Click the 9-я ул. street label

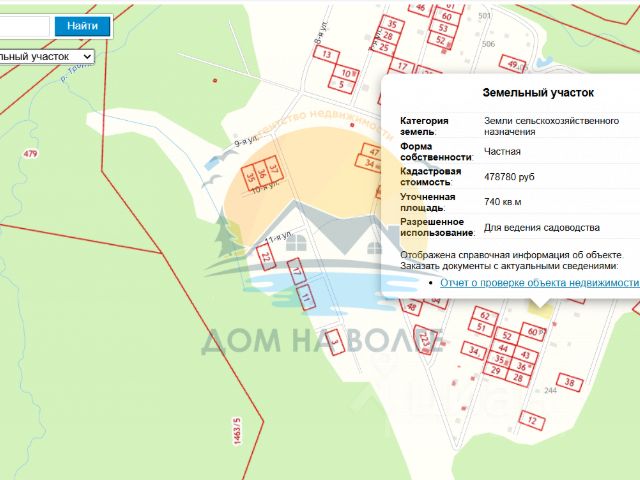(246, 142)
